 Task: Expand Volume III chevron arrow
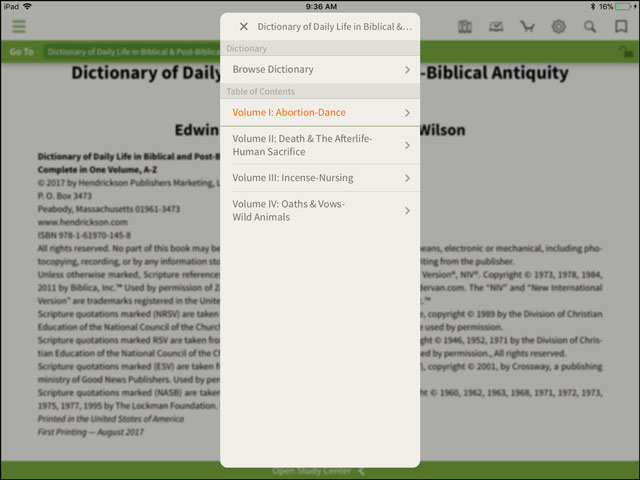[407, 178]
